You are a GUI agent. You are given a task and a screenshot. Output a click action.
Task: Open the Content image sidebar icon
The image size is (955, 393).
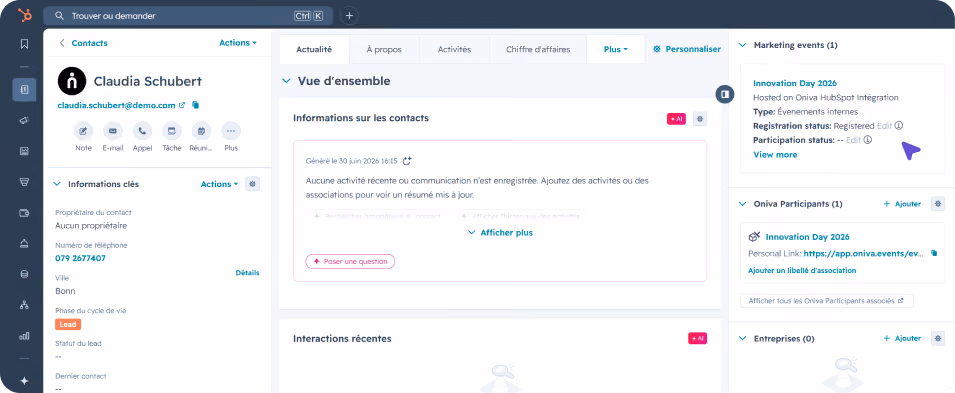pyautogui.click(x=24, y=151)
